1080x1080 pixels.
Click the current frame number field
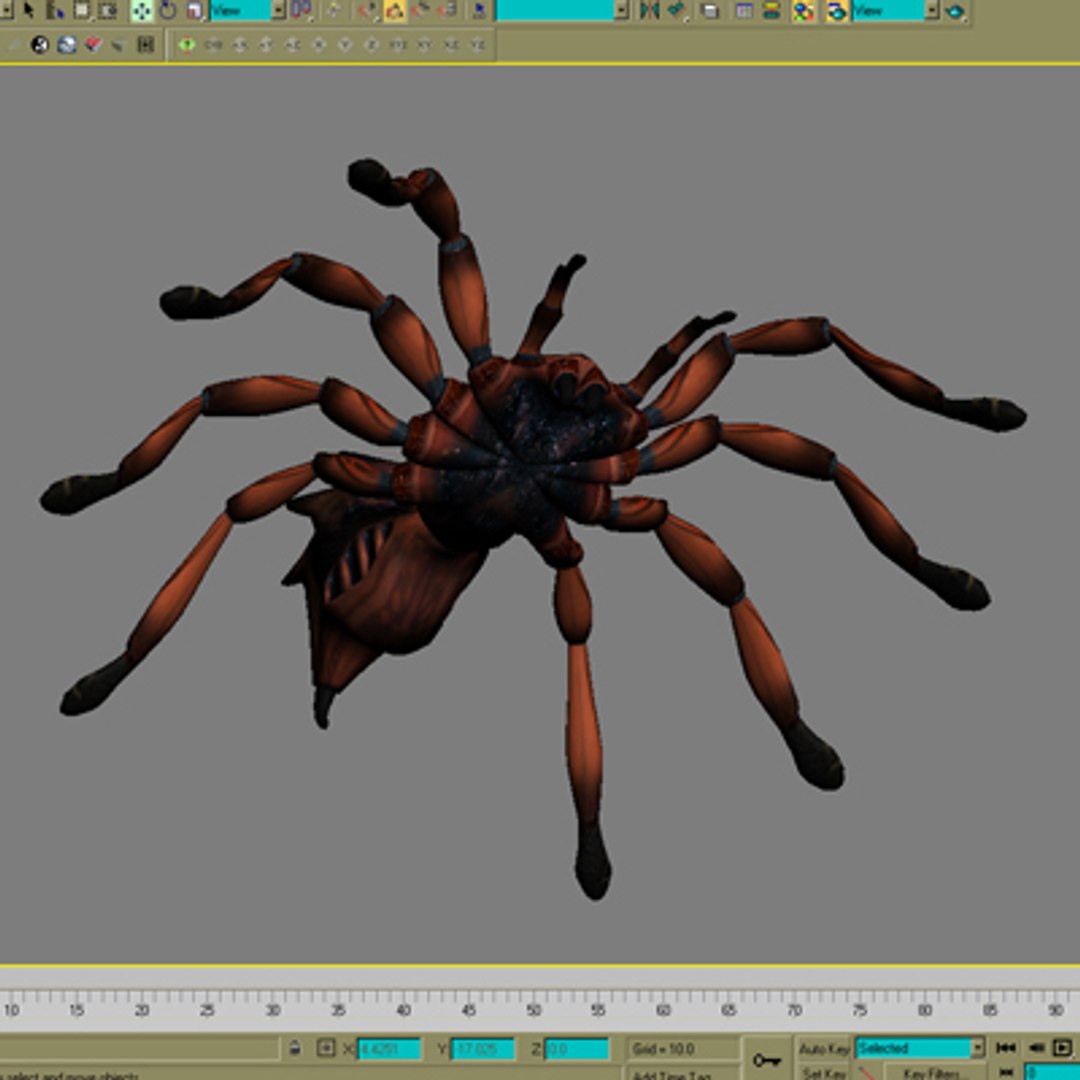pyautogui.click(x=1052, y=1073)
